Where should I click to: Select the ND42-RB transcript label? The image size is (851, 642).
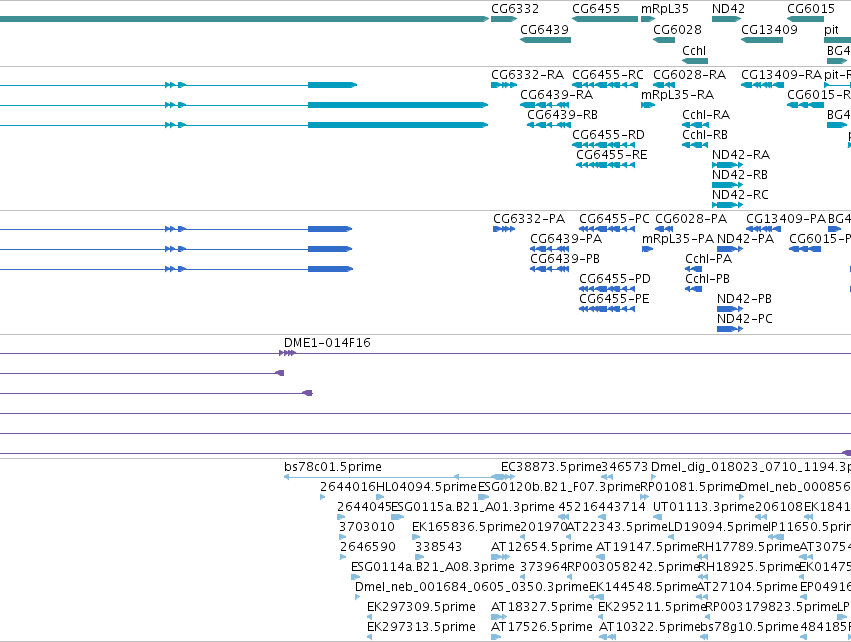click(x=740, y=175)
